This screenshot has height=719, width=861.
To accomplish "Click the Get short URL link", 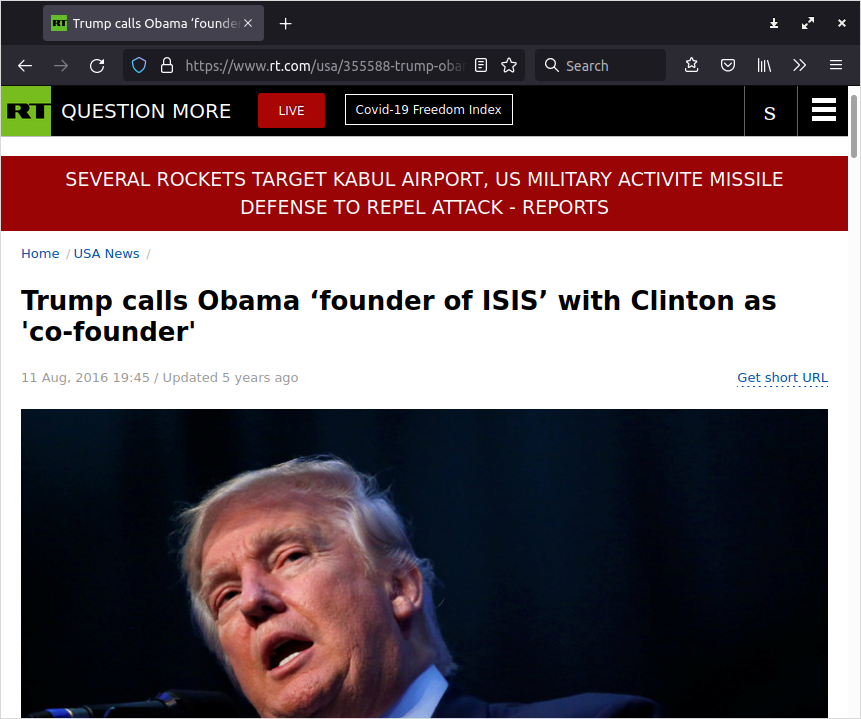I will [x=782, y=378].
